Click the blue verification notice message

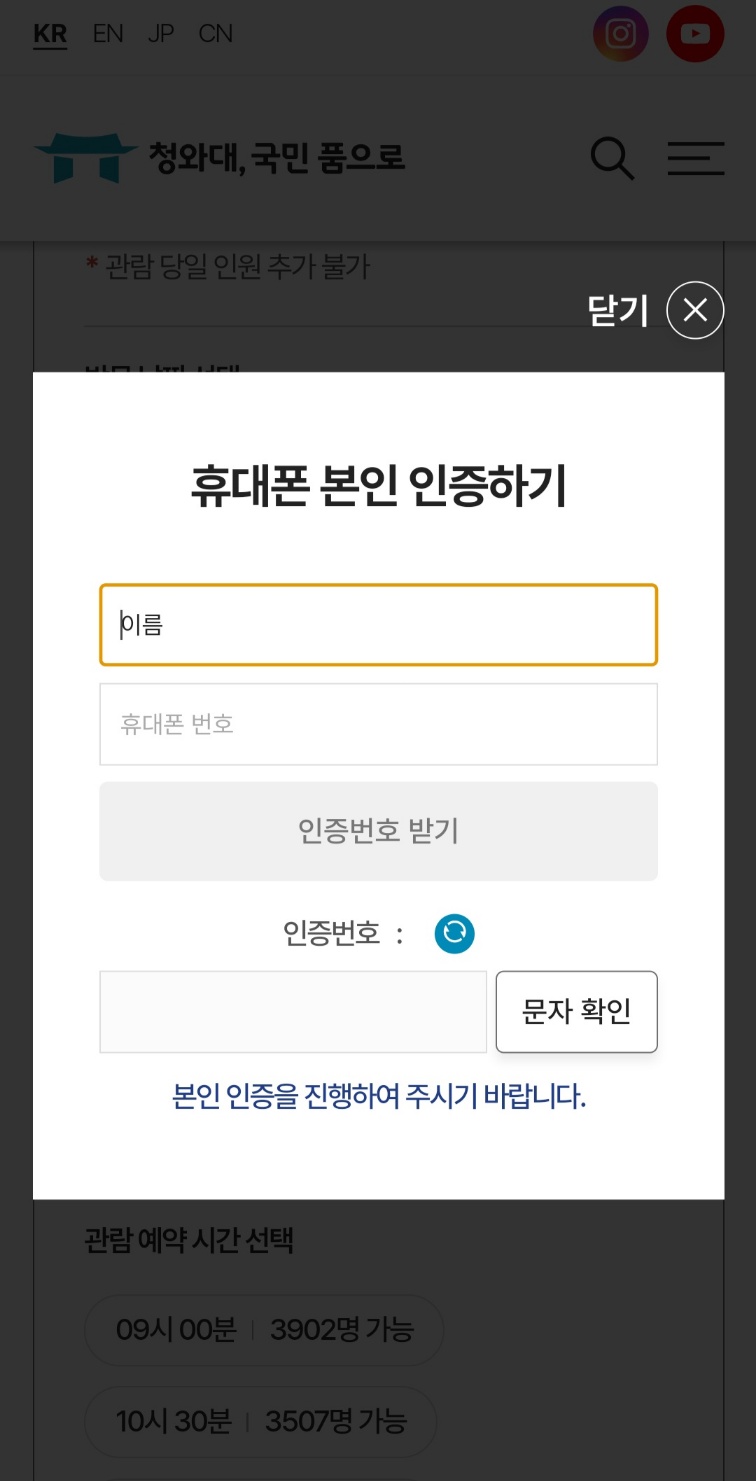pyautogui.click(x=378, y=1097)
